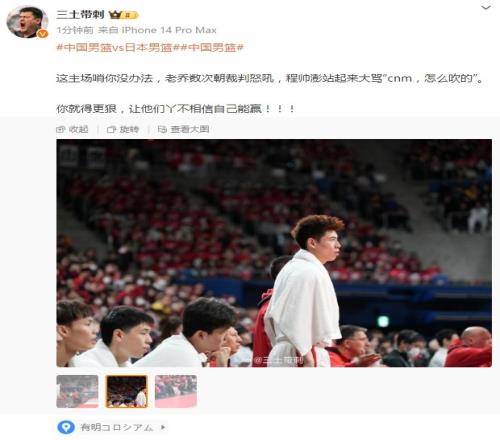
Task: Open the poster's profile avatar
Action: click(27, 22)
